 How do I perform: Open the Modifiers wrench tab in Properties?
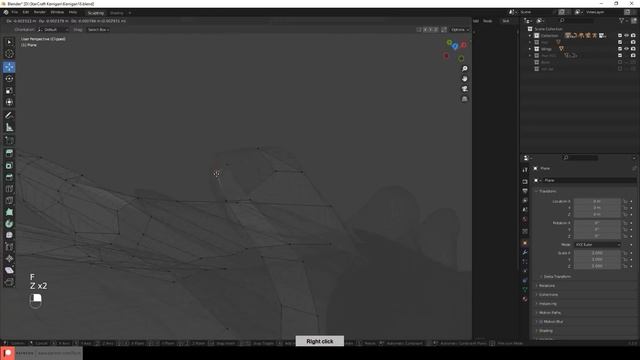(x=525, y=252)
